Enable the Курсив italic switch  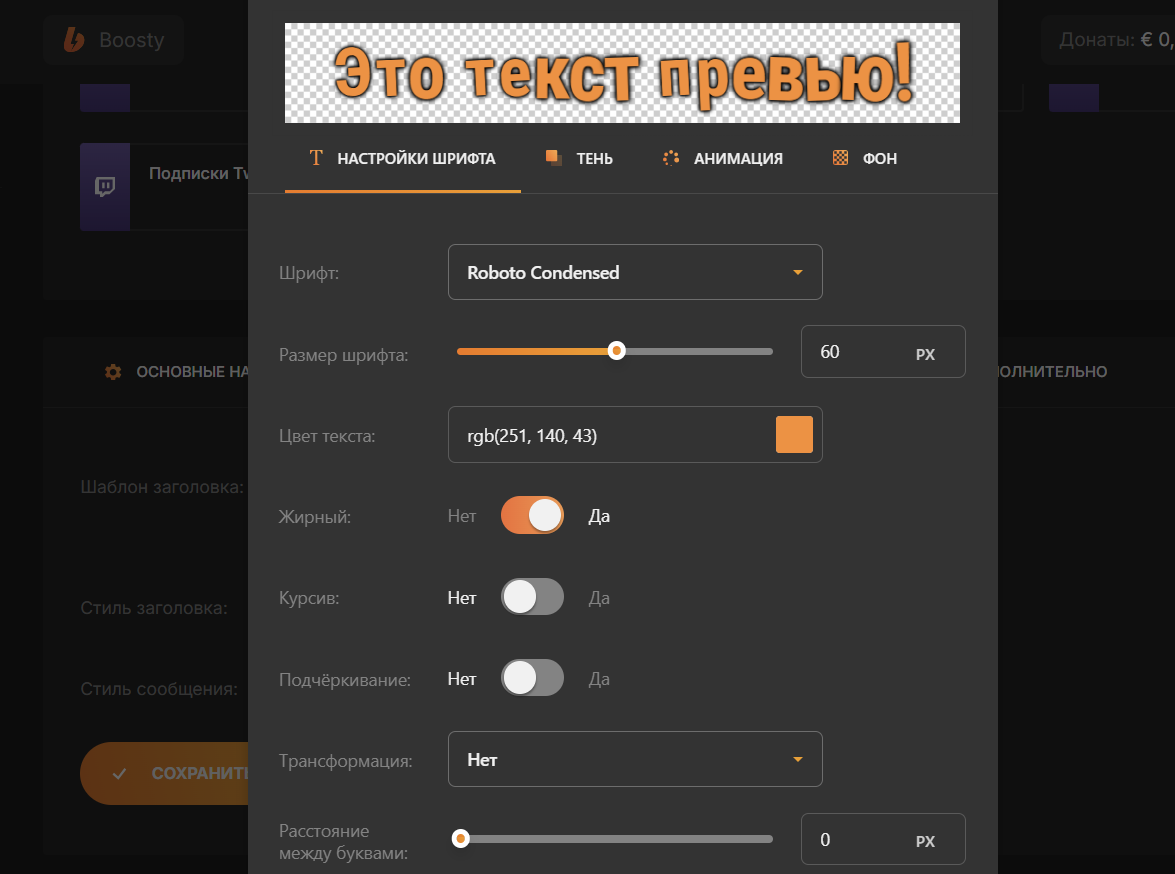[532, 597]
